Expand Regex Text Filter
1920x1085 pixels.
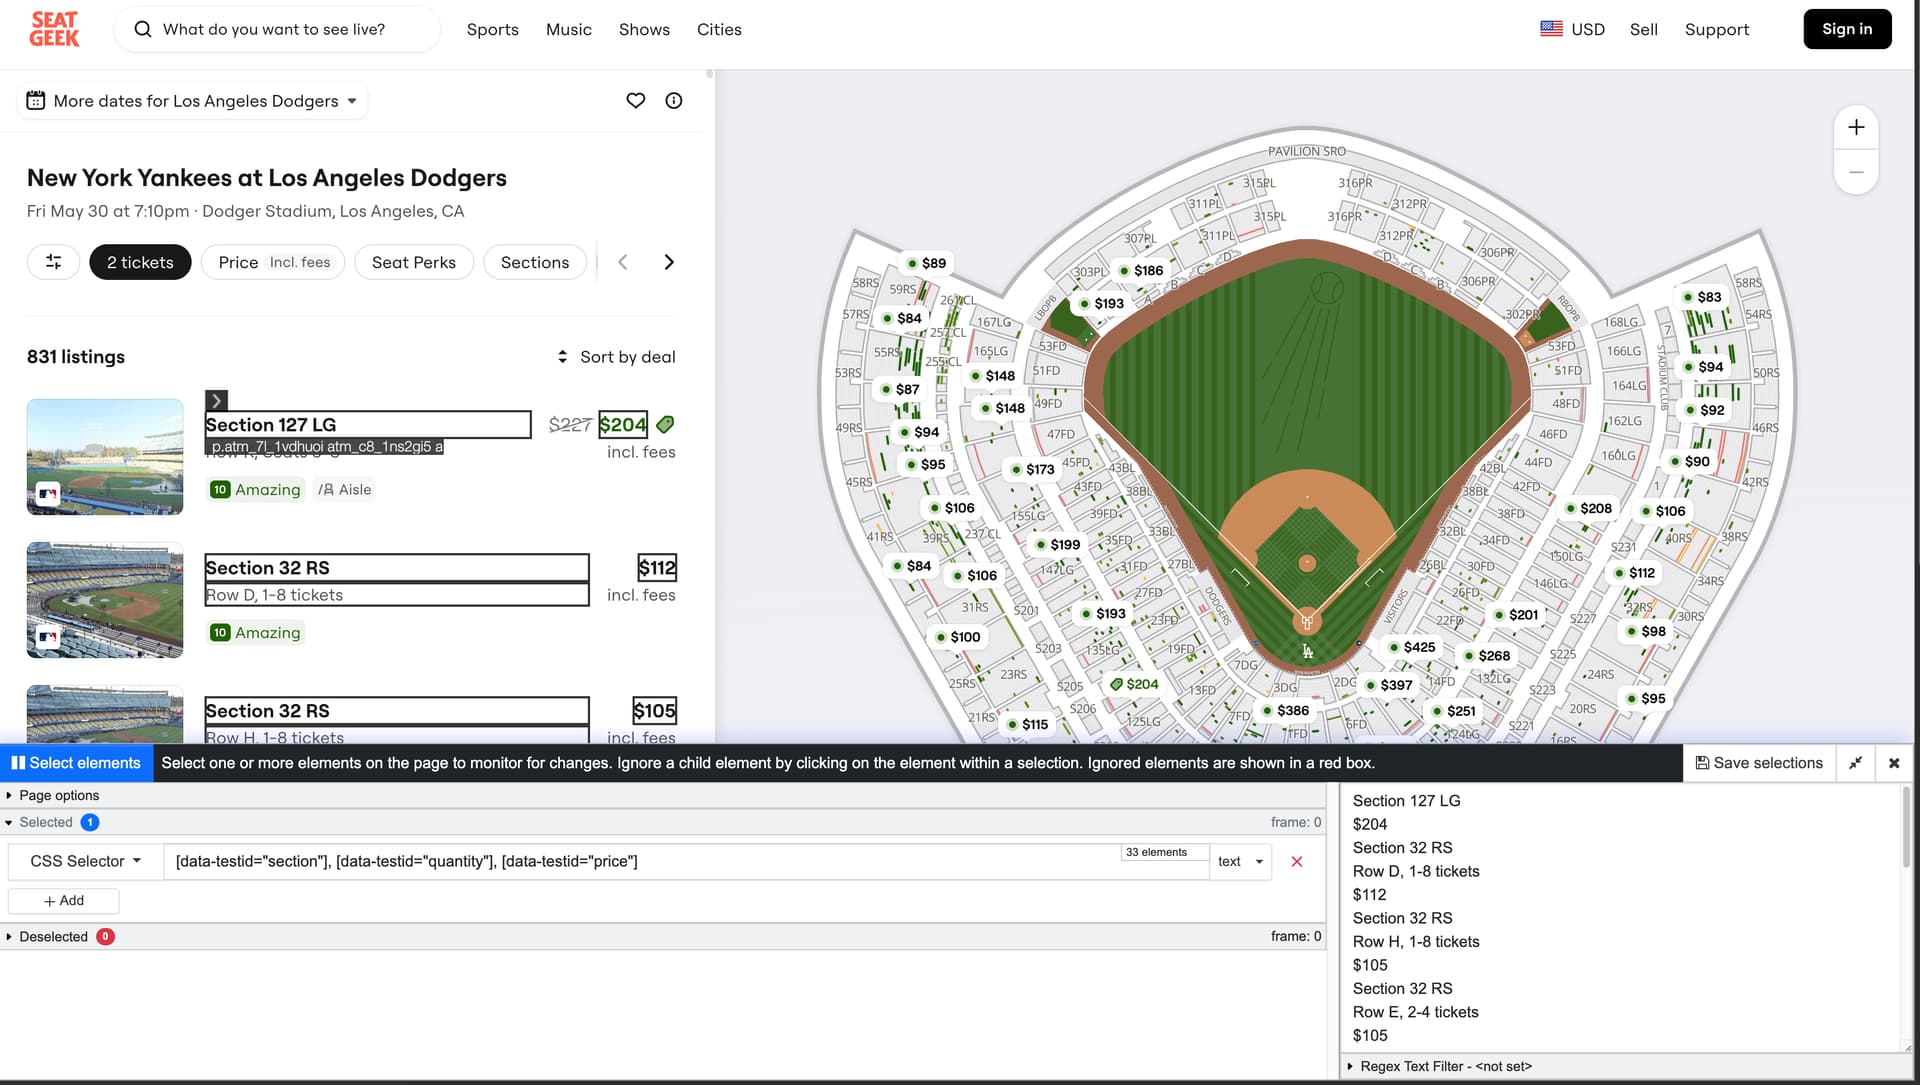pos(1439,1066)
